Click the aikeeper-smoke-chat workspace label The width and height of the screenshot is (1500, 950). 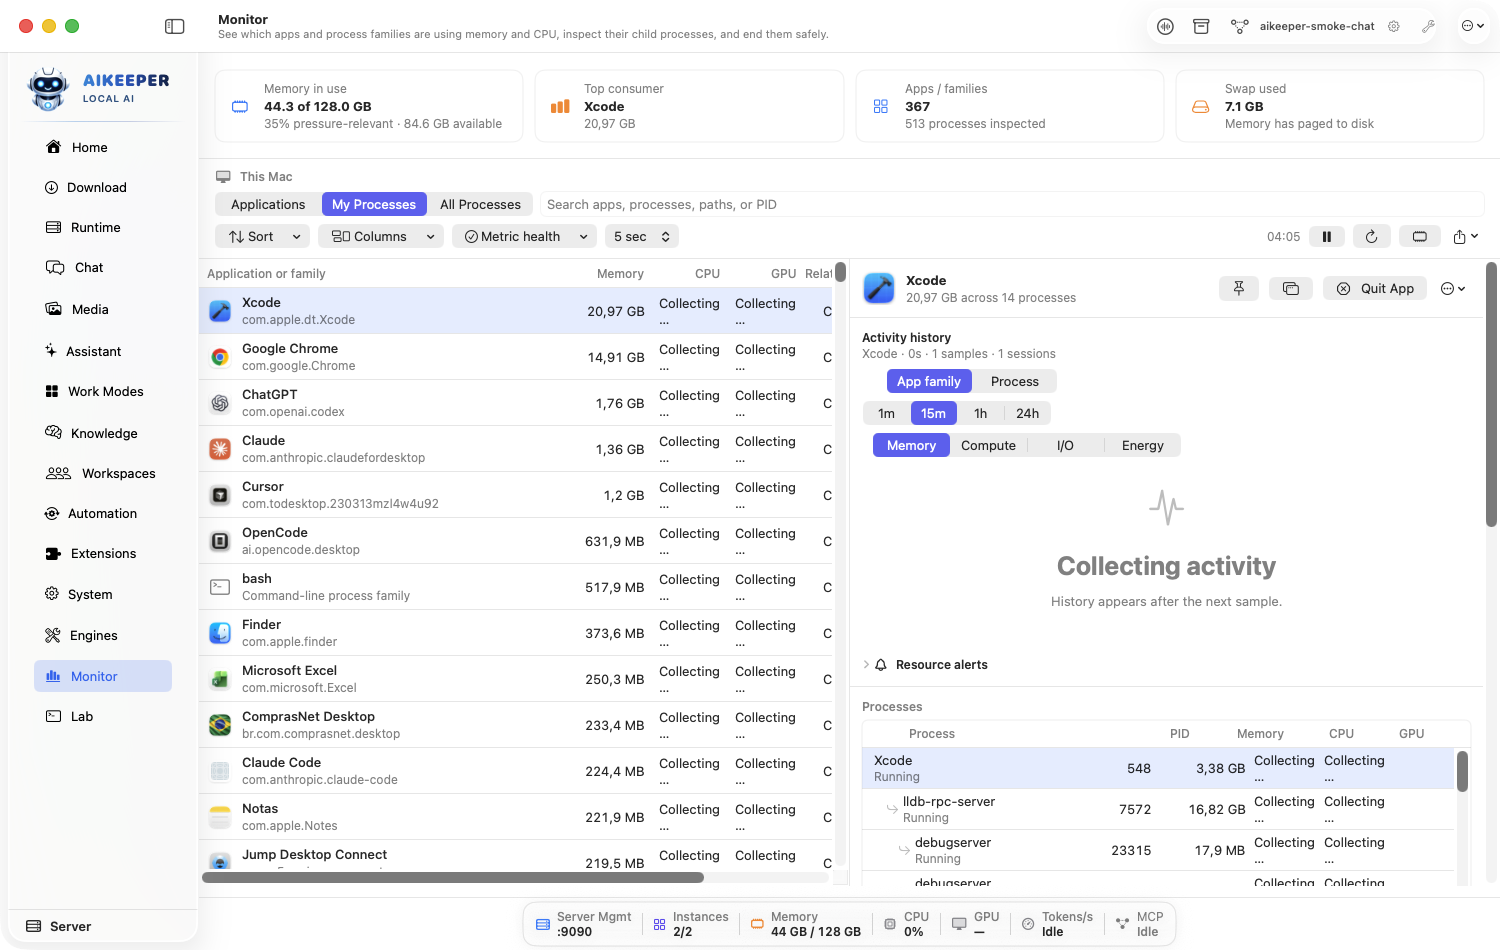tap(1317, 26)
